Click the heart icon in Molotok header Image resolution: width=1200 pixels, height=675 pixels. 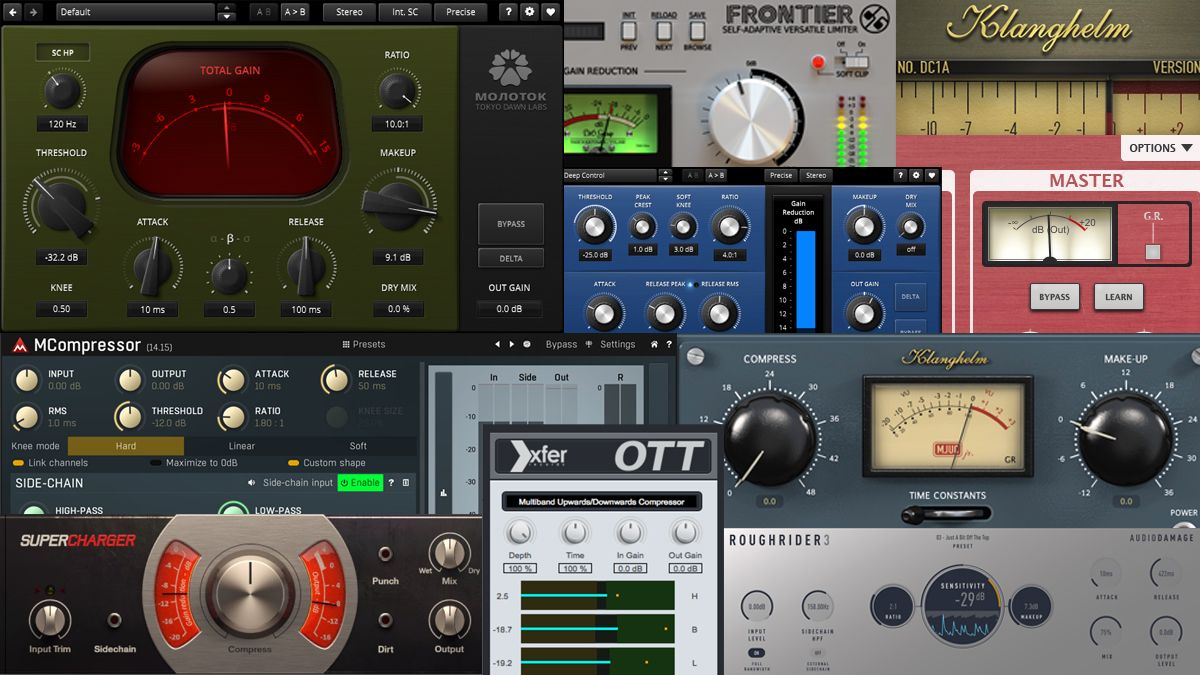pyautogui.click(x=551, y=11)
